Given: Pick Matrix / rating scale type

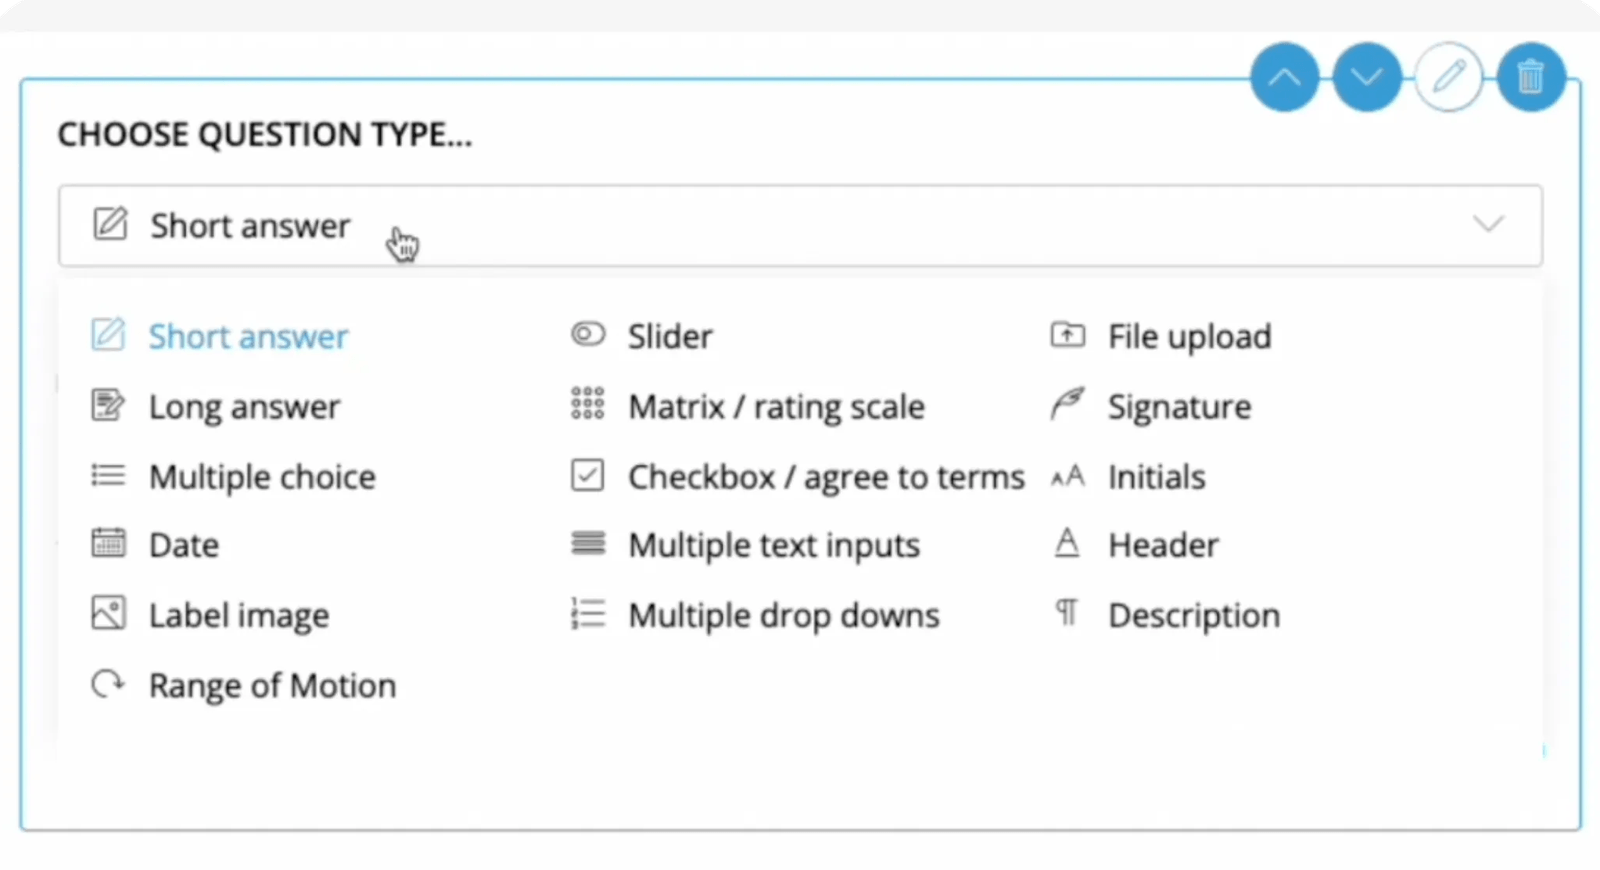Looking at the screenshot, I should (x=776, y=407).
